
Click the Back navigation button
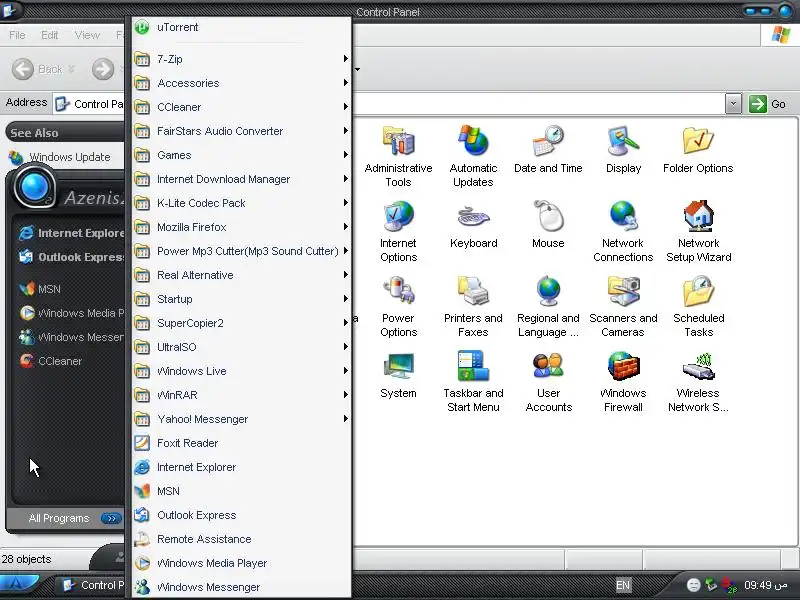pos(43,69)
